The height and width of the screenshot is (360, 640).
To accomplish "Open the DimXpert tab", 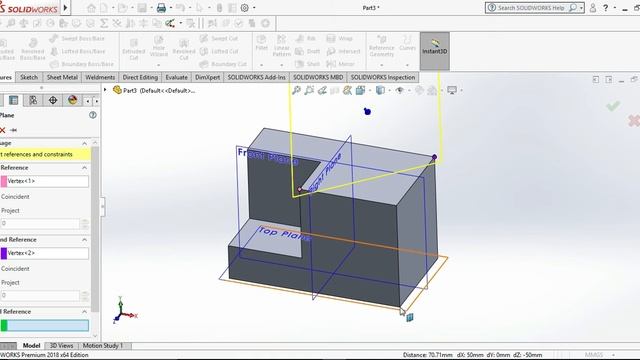I will (207, 77).
